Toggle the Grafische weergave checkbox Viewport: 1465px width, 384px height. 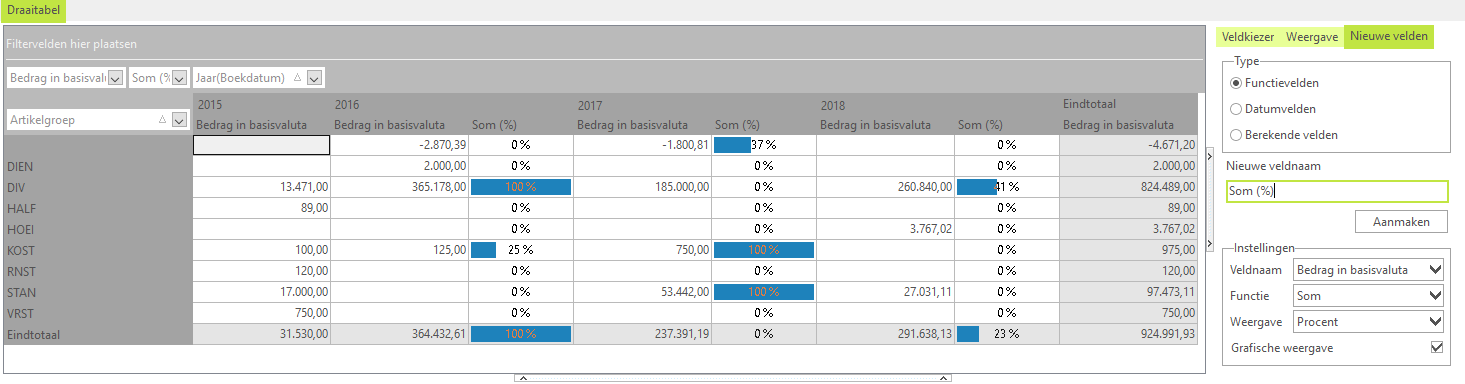(x=1437, y=348)
